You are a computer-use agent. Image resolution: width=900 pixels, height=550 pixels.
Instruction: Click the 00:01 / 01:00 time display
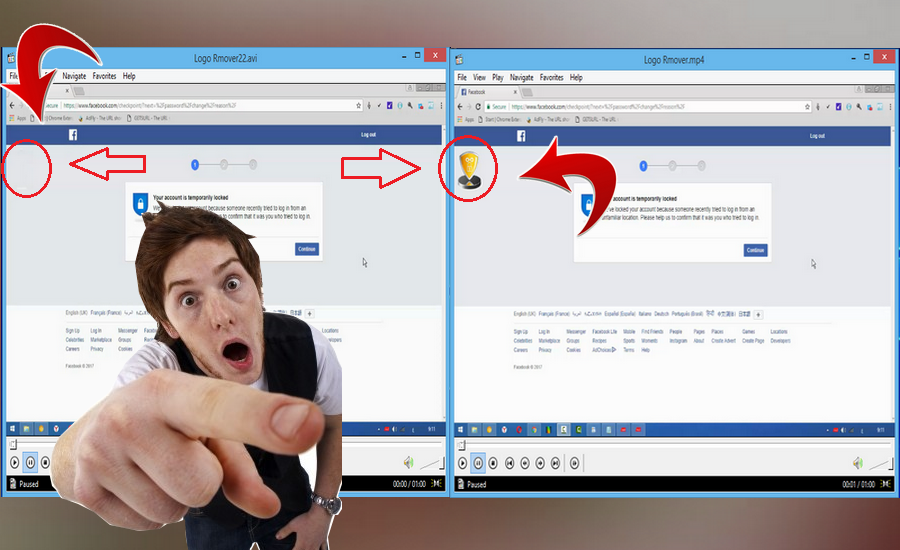tap(858, 484)
